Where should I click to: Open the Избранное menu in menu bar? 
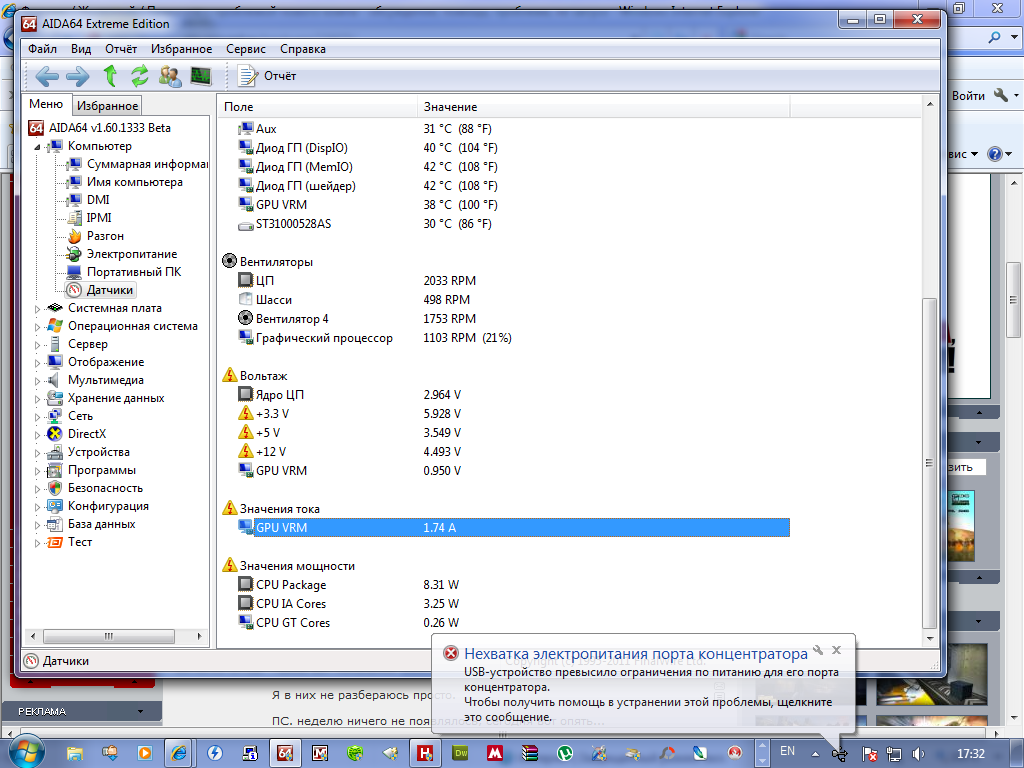[x=182, y=49]
